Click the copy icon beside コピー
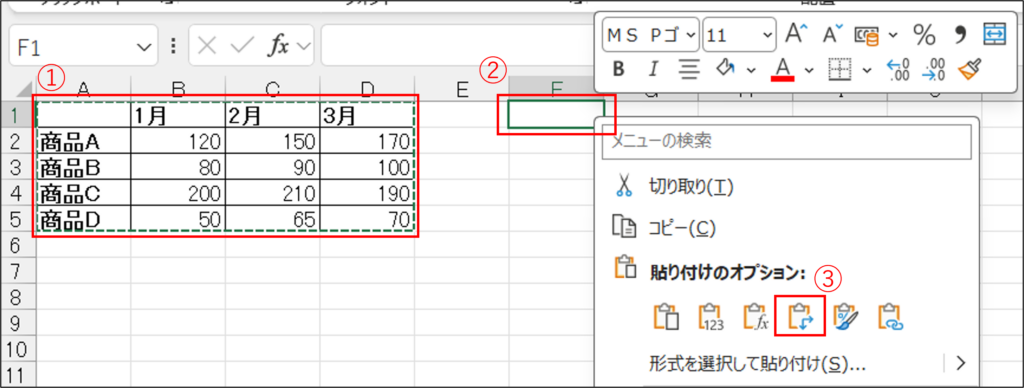Screen dimensions: 1024x388 [623, 227]
